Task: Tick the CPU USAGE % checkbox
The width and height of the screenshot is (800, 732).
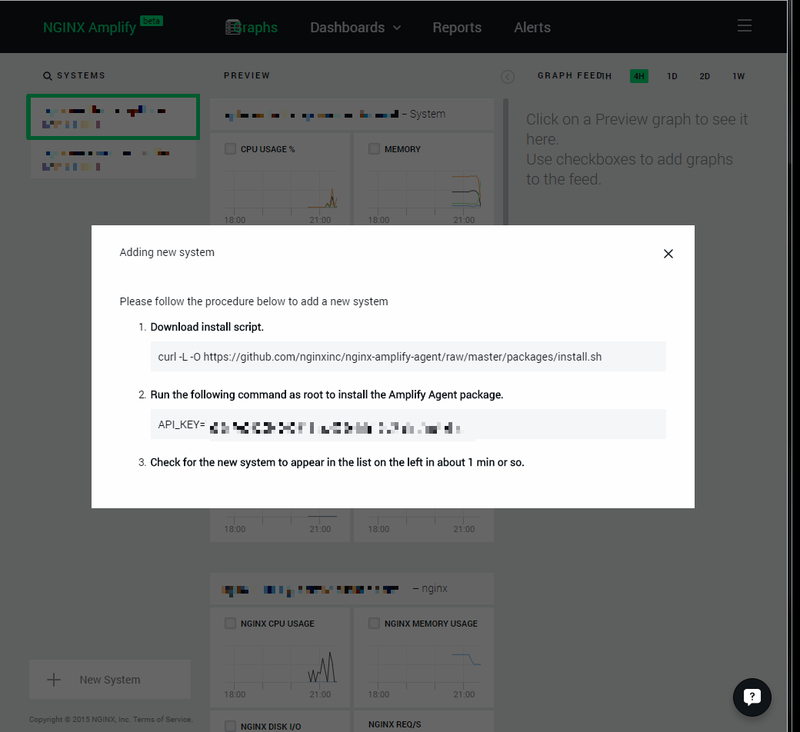Action: (230, 149)
